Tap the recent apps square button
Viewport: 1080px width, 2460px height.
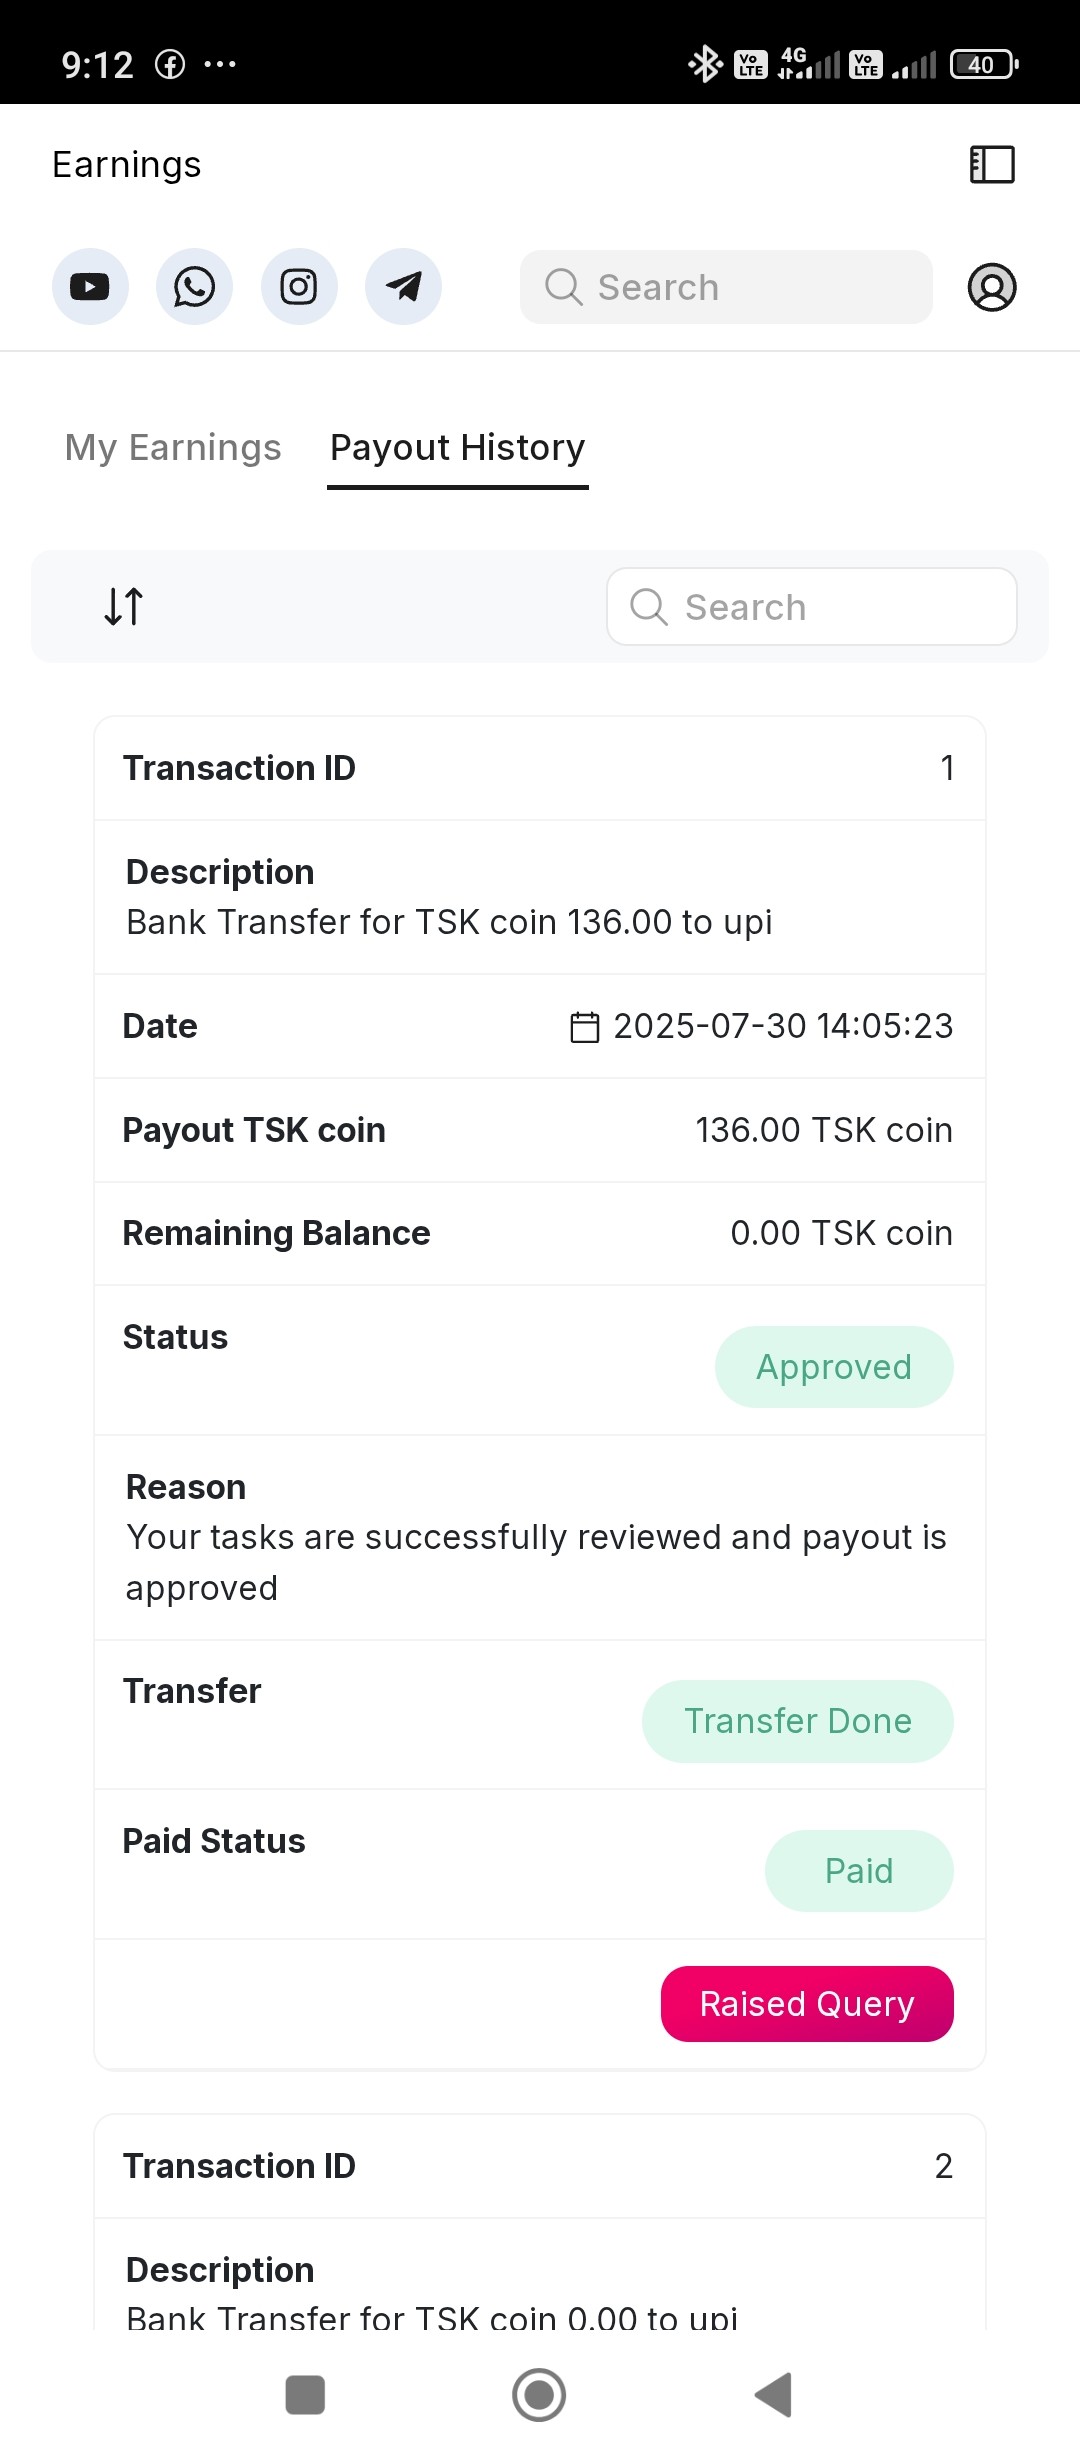click(305, 2395)
